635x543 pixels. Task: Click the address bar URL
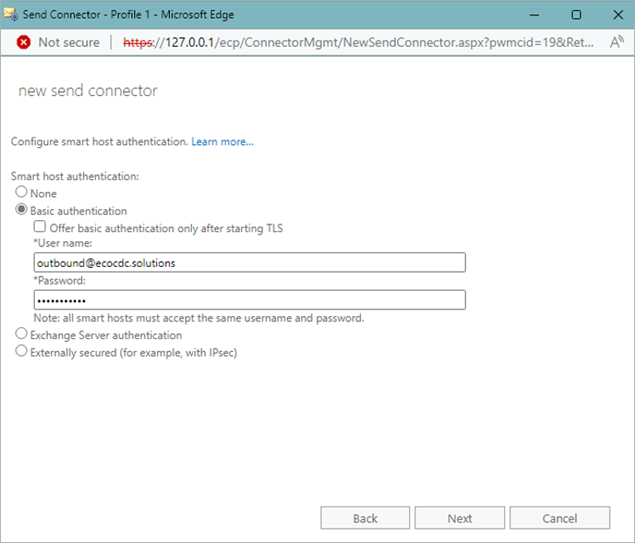(360, 42)
